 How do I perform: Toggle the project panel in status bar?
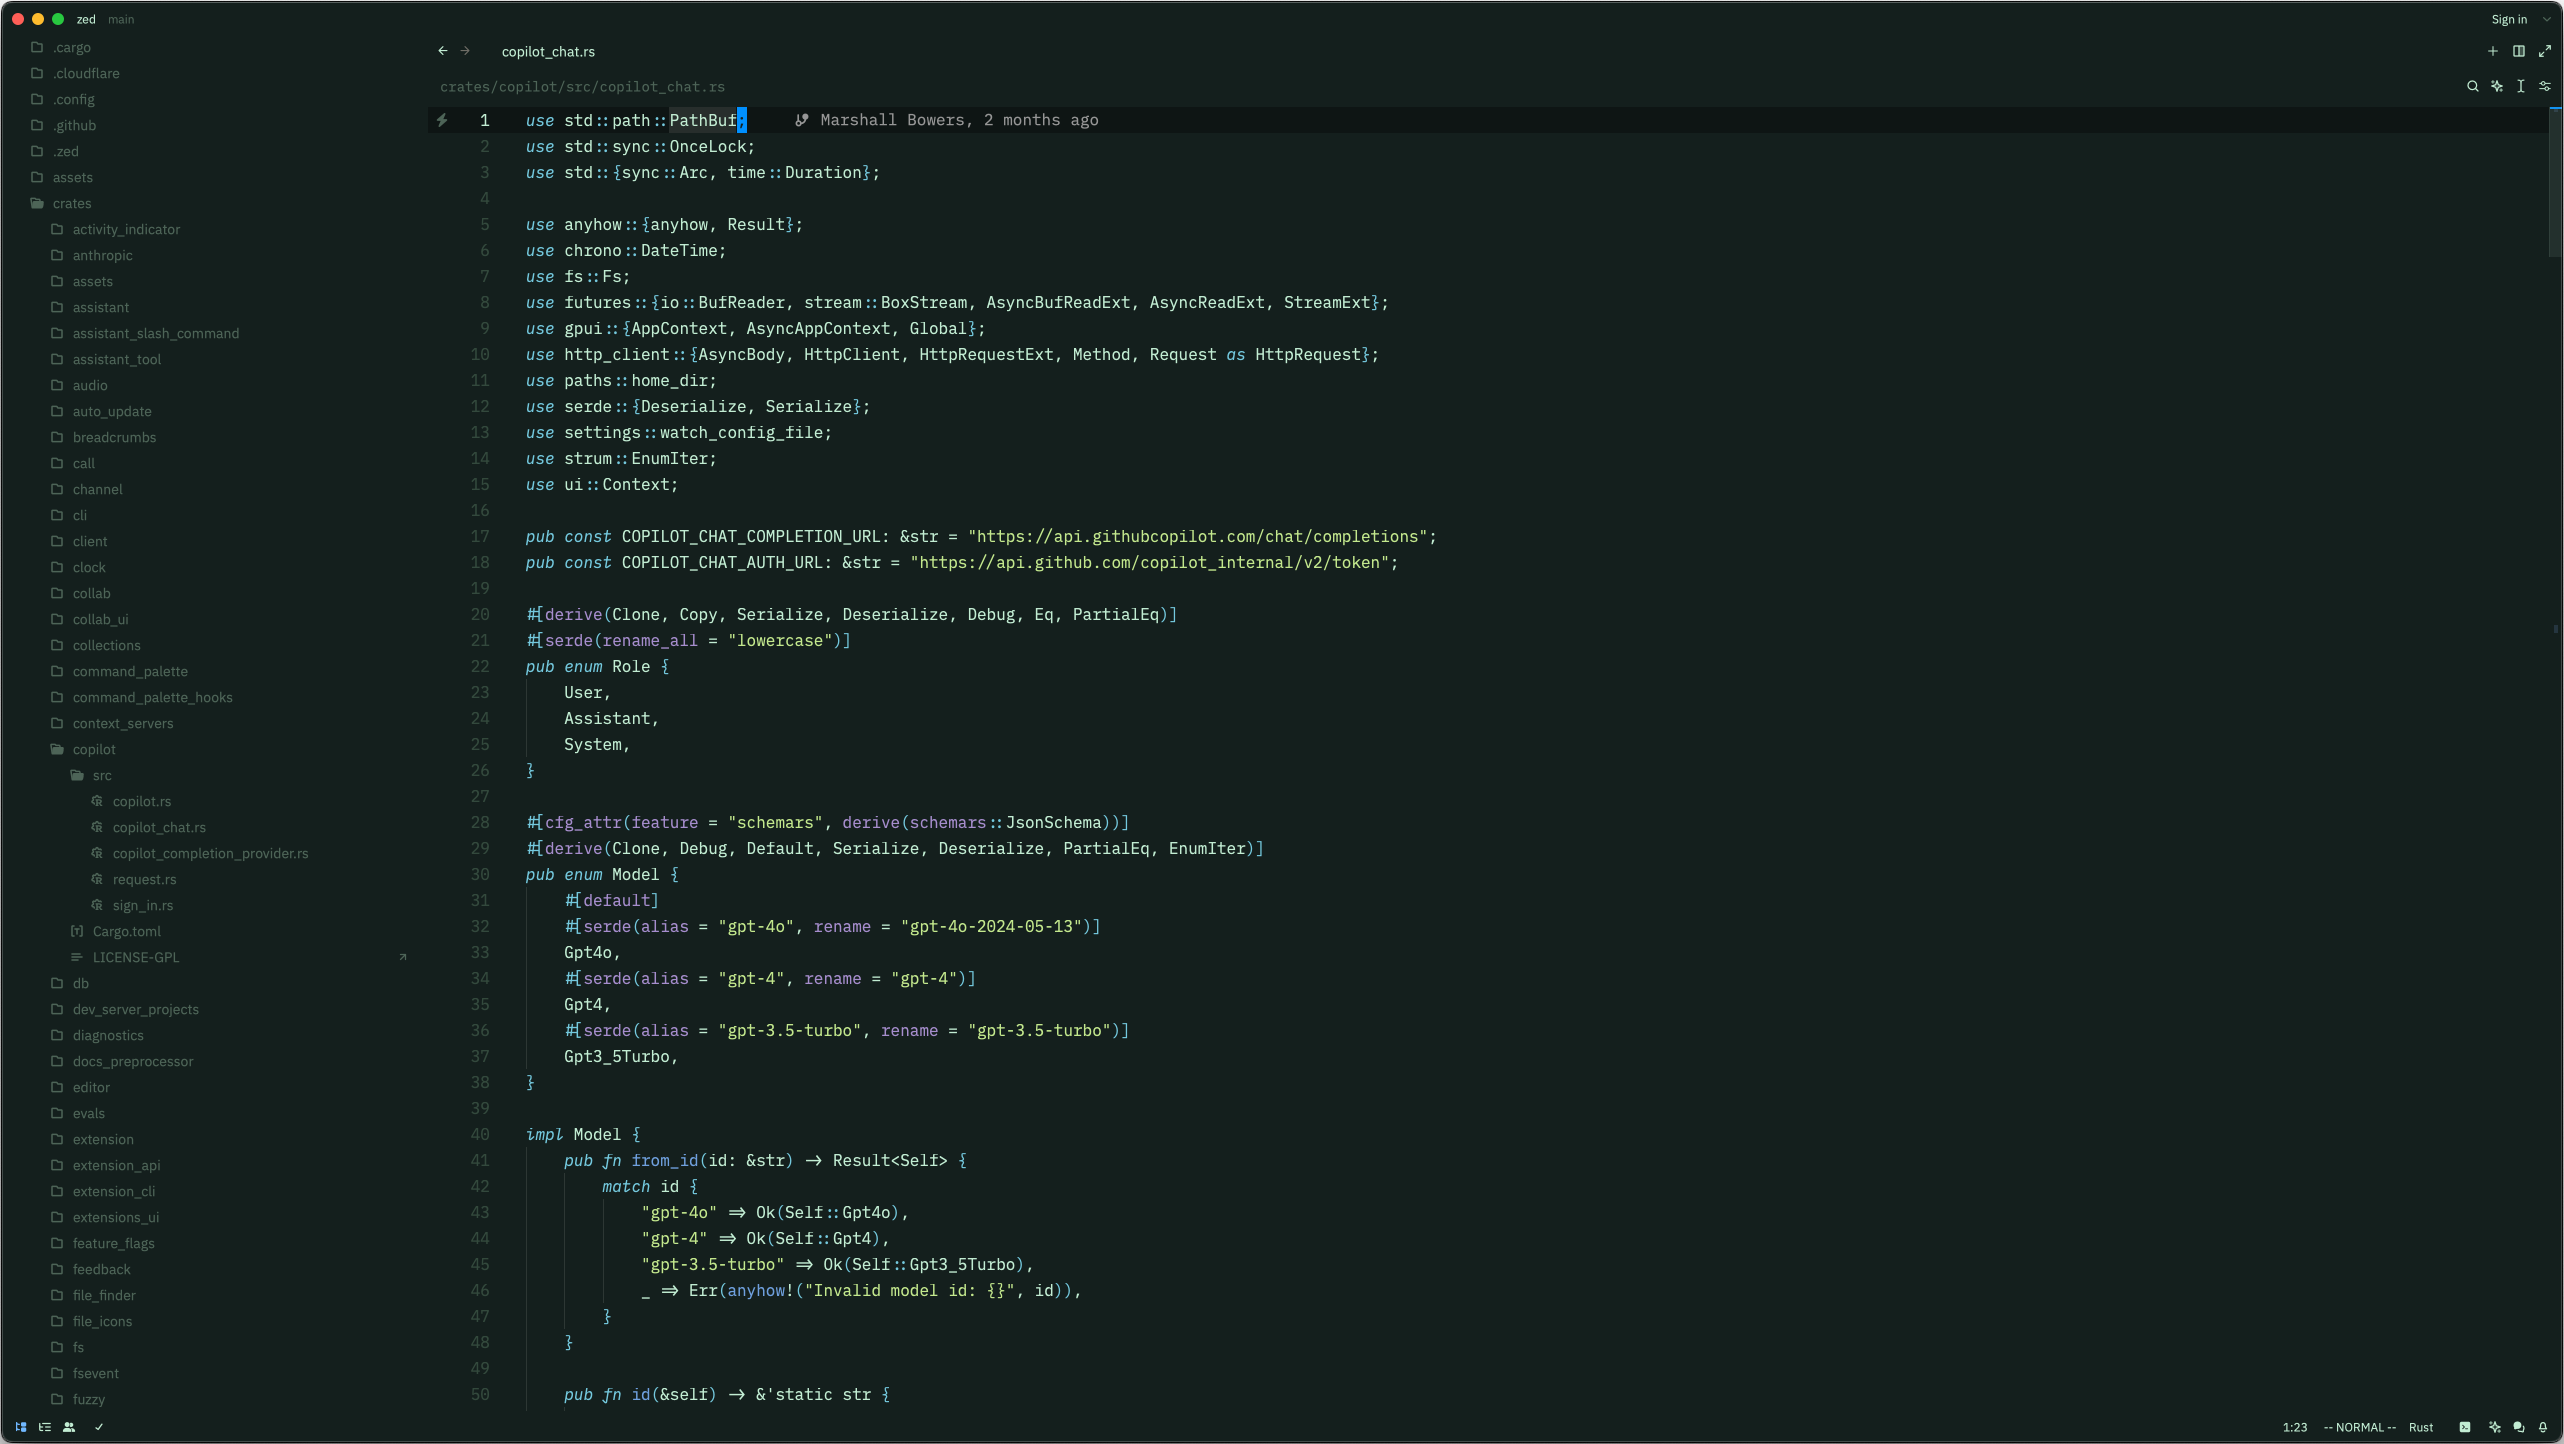(x=20, y=1427)
